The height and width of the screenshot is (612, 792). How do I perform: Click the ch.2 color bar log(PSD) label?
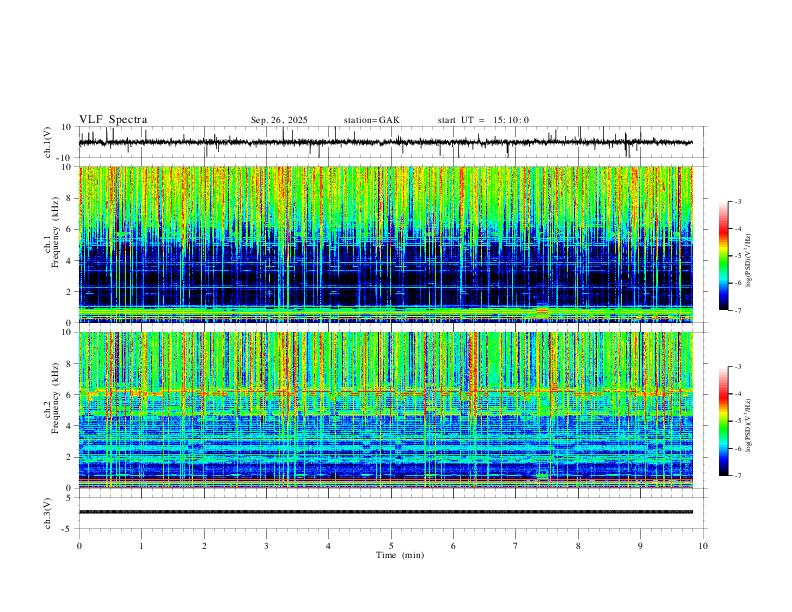tap(748, 425)
